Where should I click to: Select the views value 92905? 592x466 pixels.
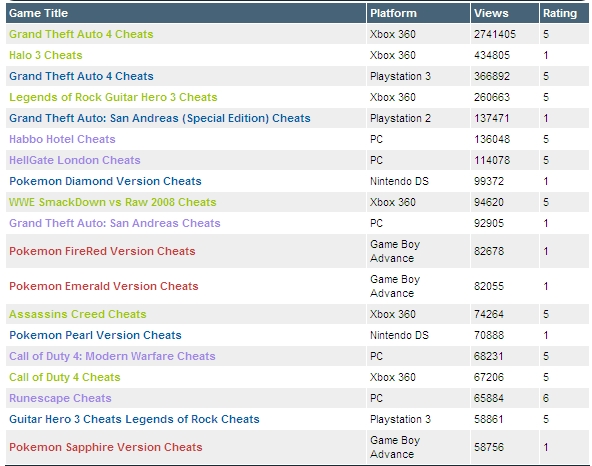(489, 223)
